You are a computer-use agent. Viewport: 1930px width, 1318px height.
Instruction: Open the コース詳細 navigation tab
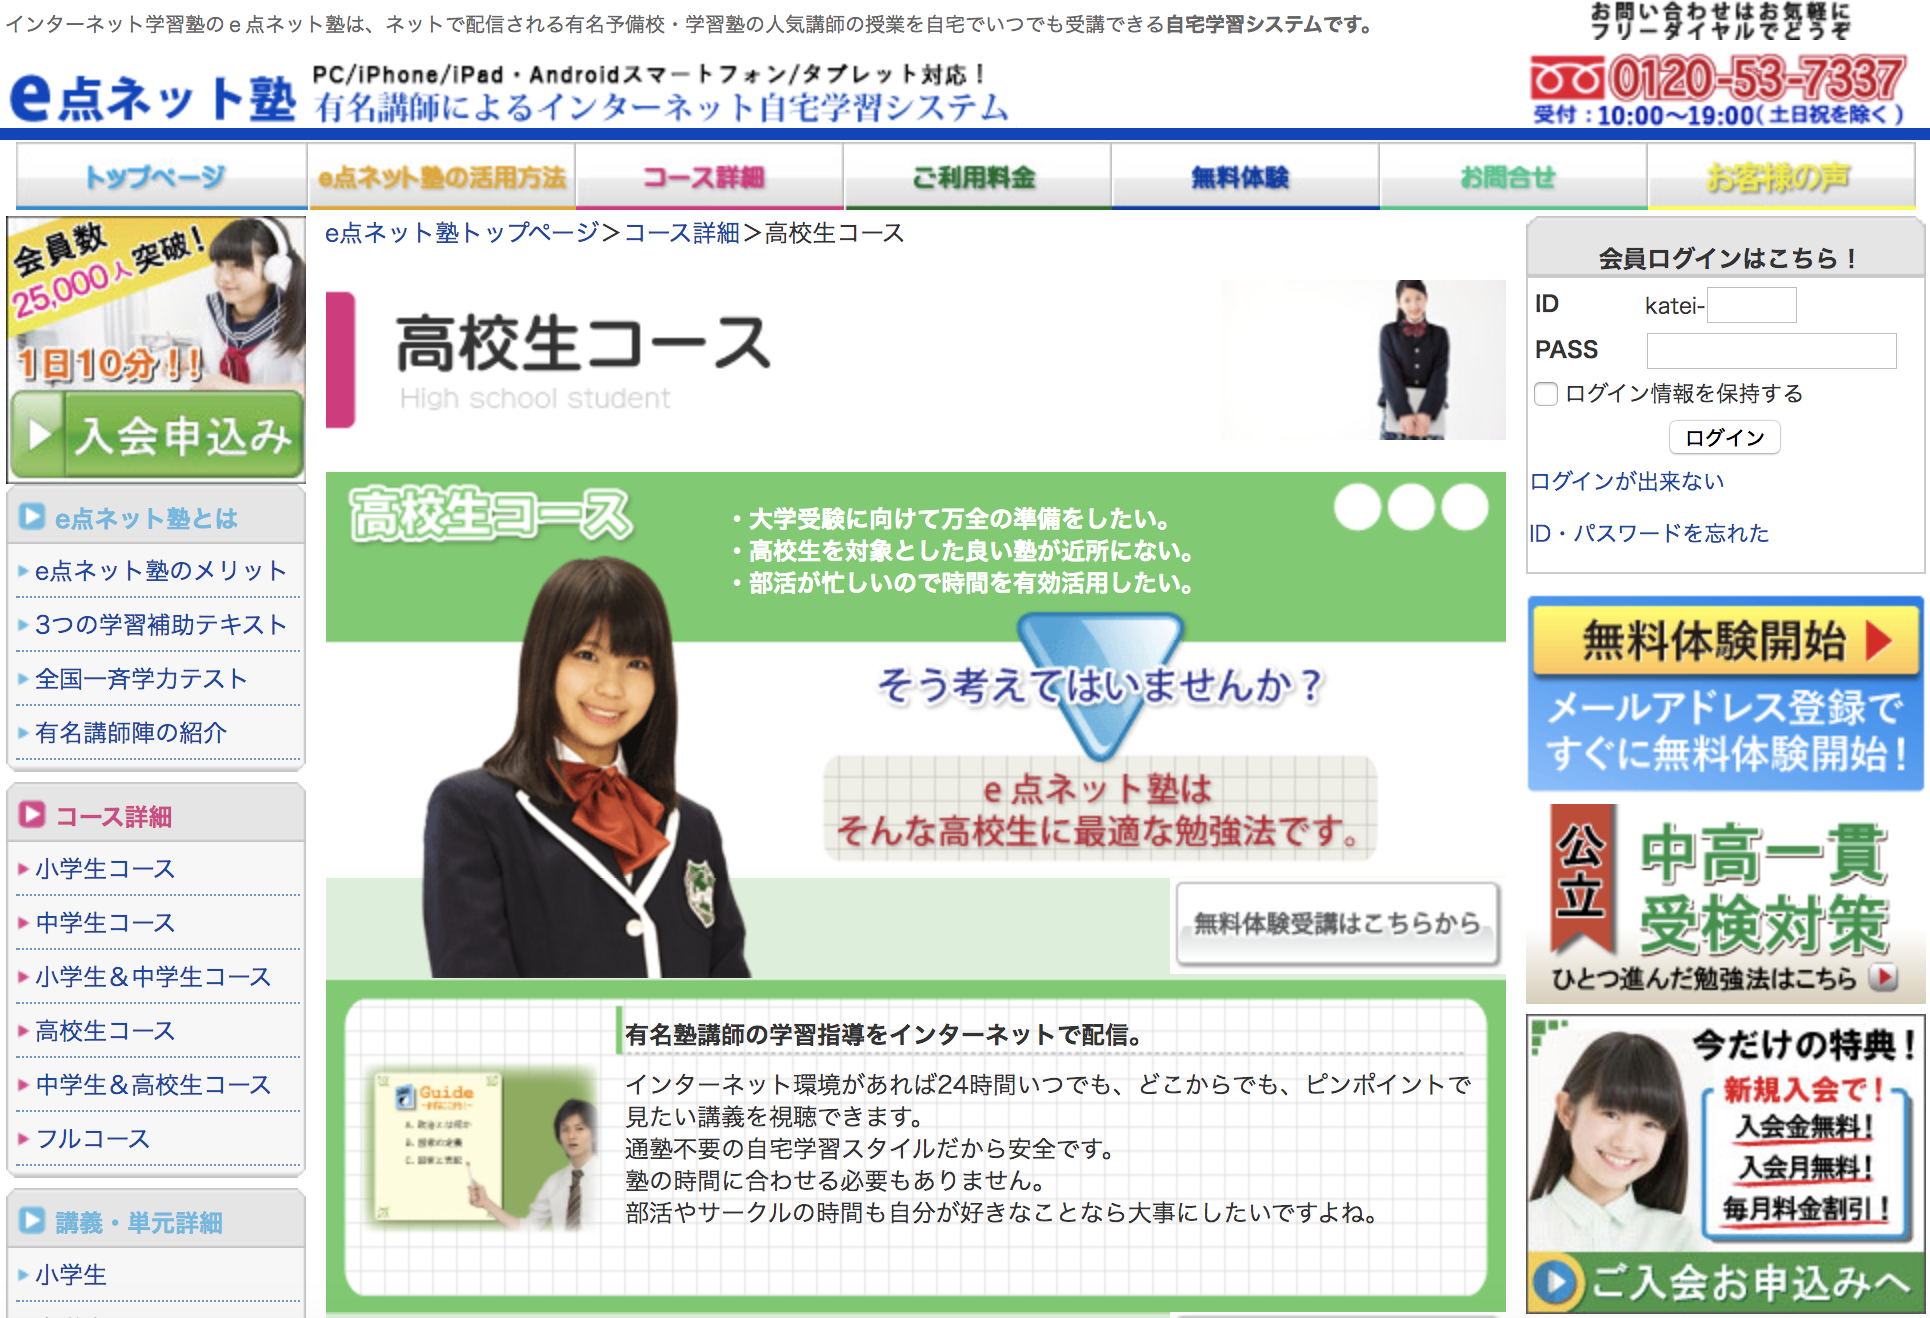709,177
